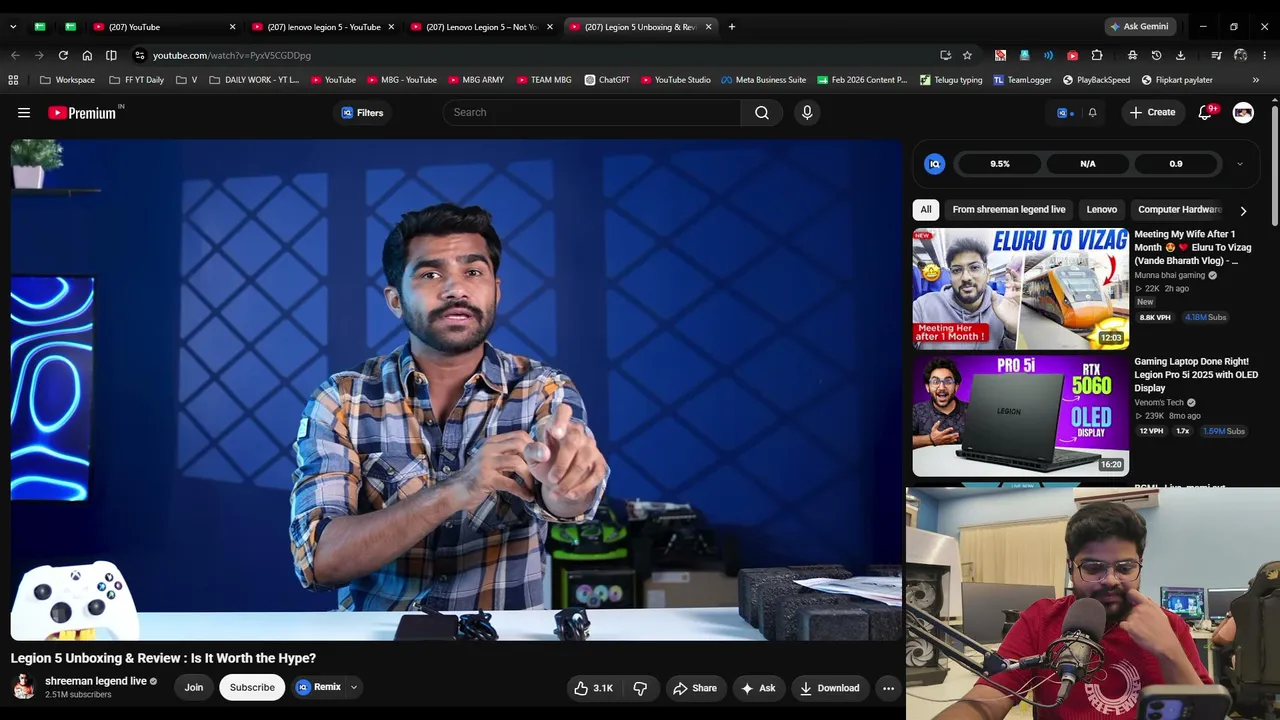
Task: Click the Create button
Action: pyautogui.click(x=1153, y=113)
